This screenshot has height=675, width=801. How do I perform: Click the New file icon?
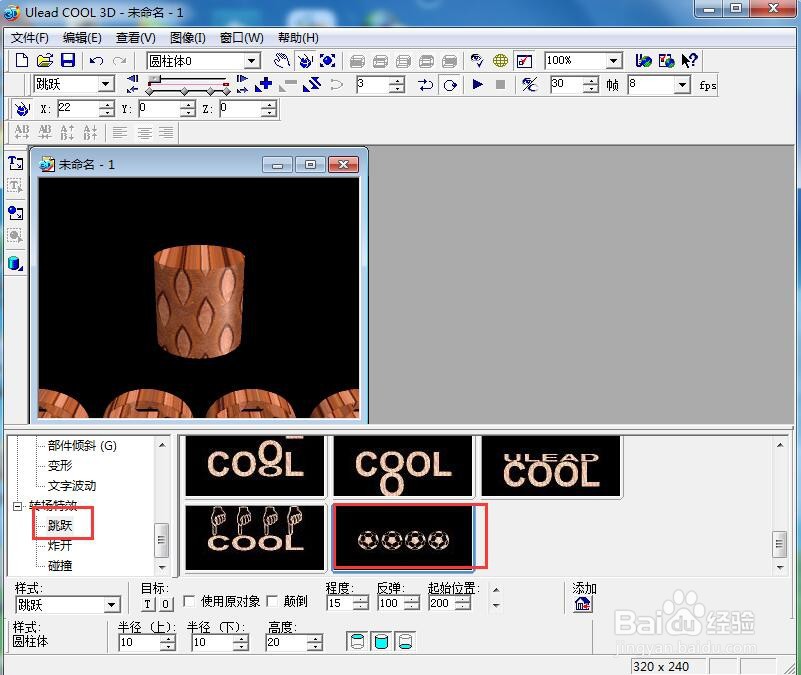click(x=21, y=60)
